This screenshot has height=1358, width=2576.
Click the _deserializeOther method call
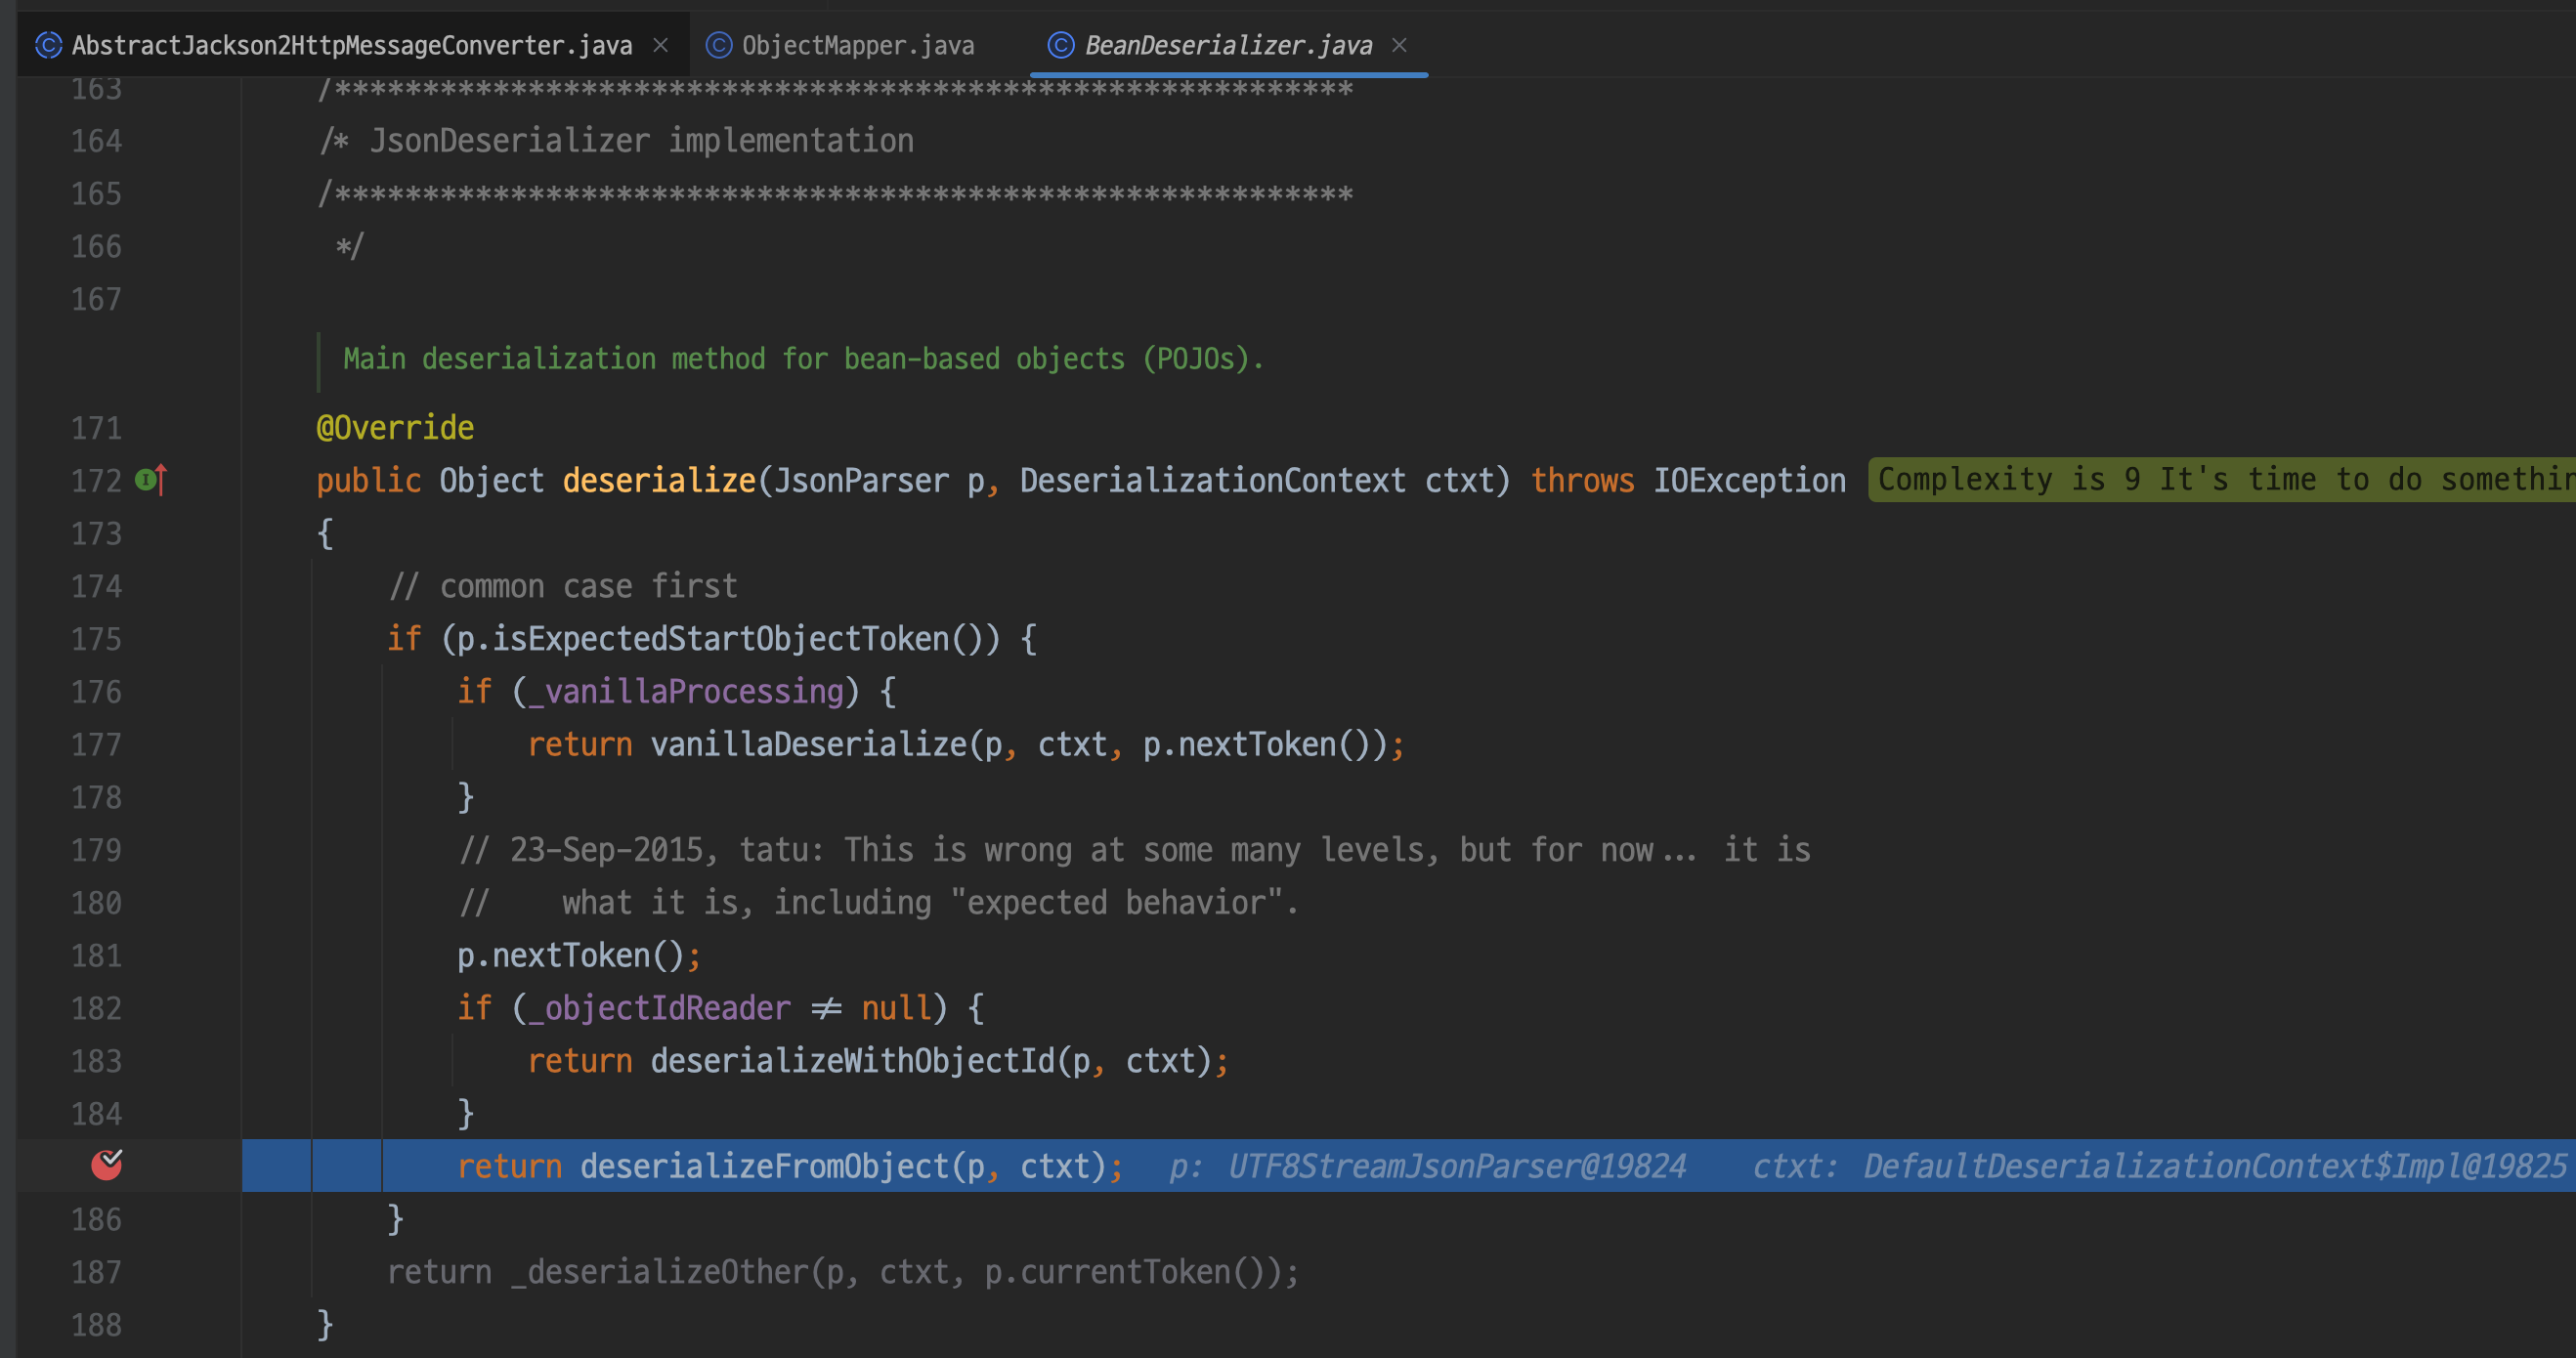[659, 1272]
